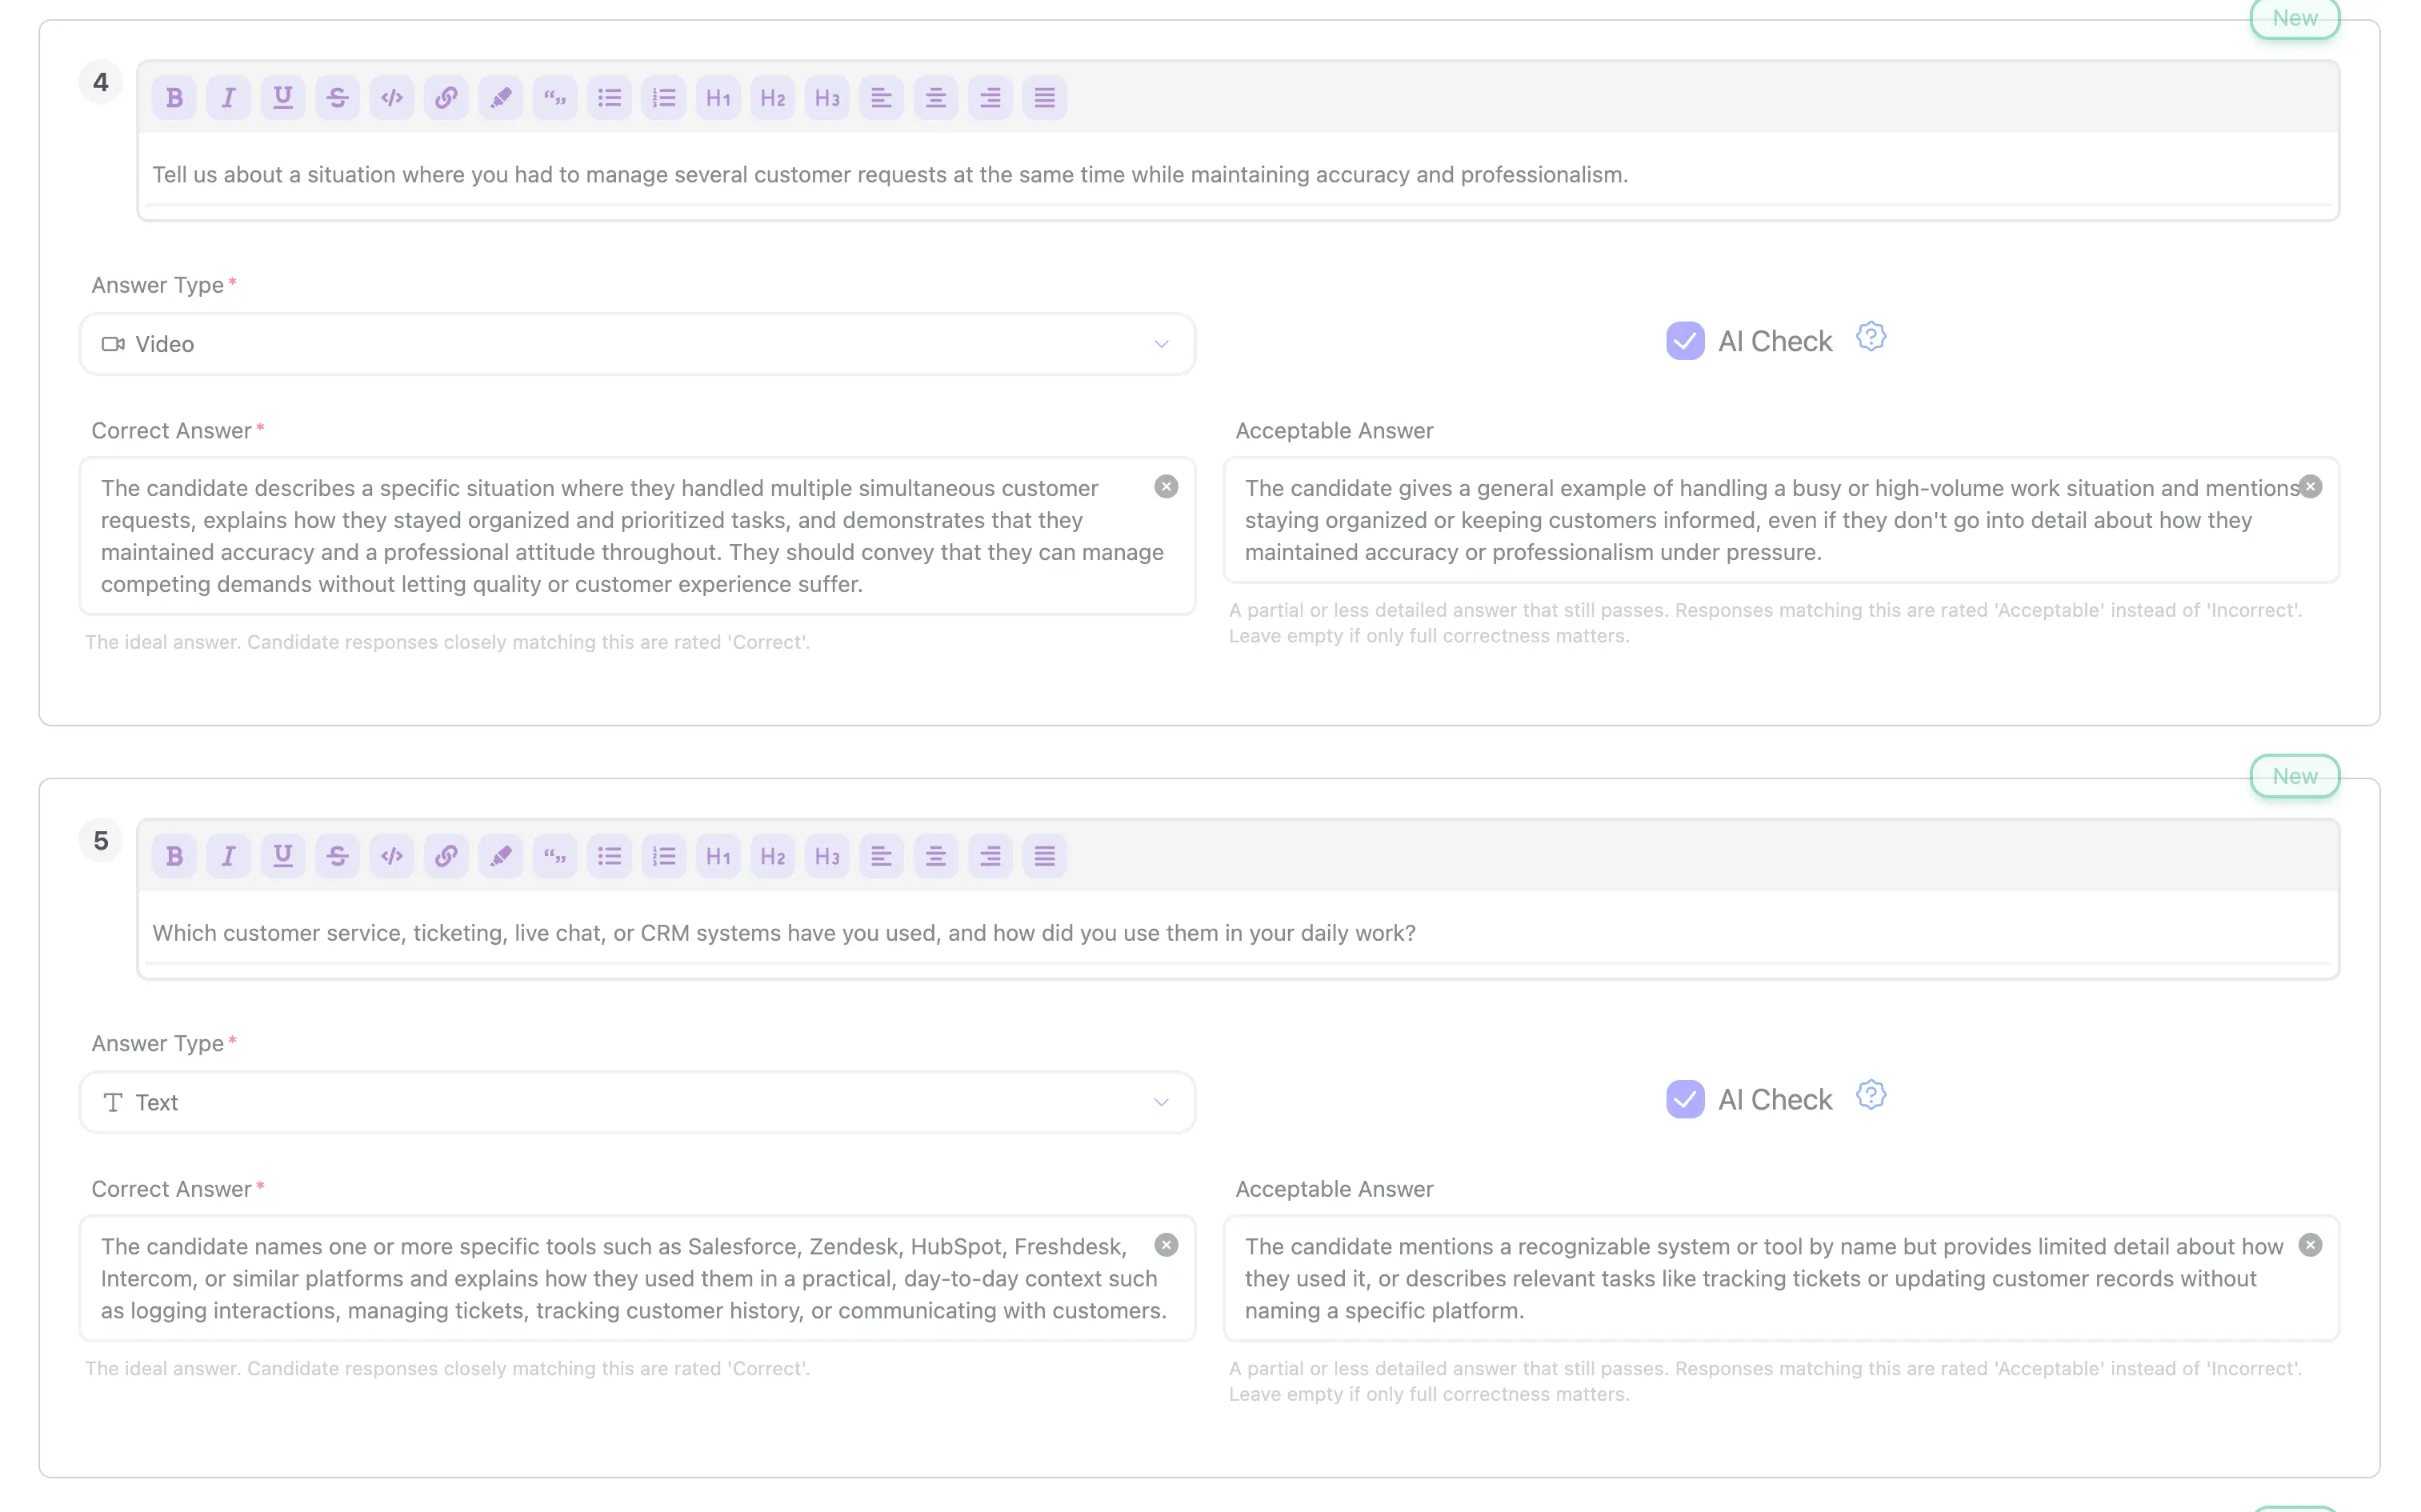Viewport: 2421px width, 1512px height.
Task: Add a link in question 4 toolbar
Action: coord(446,97)
